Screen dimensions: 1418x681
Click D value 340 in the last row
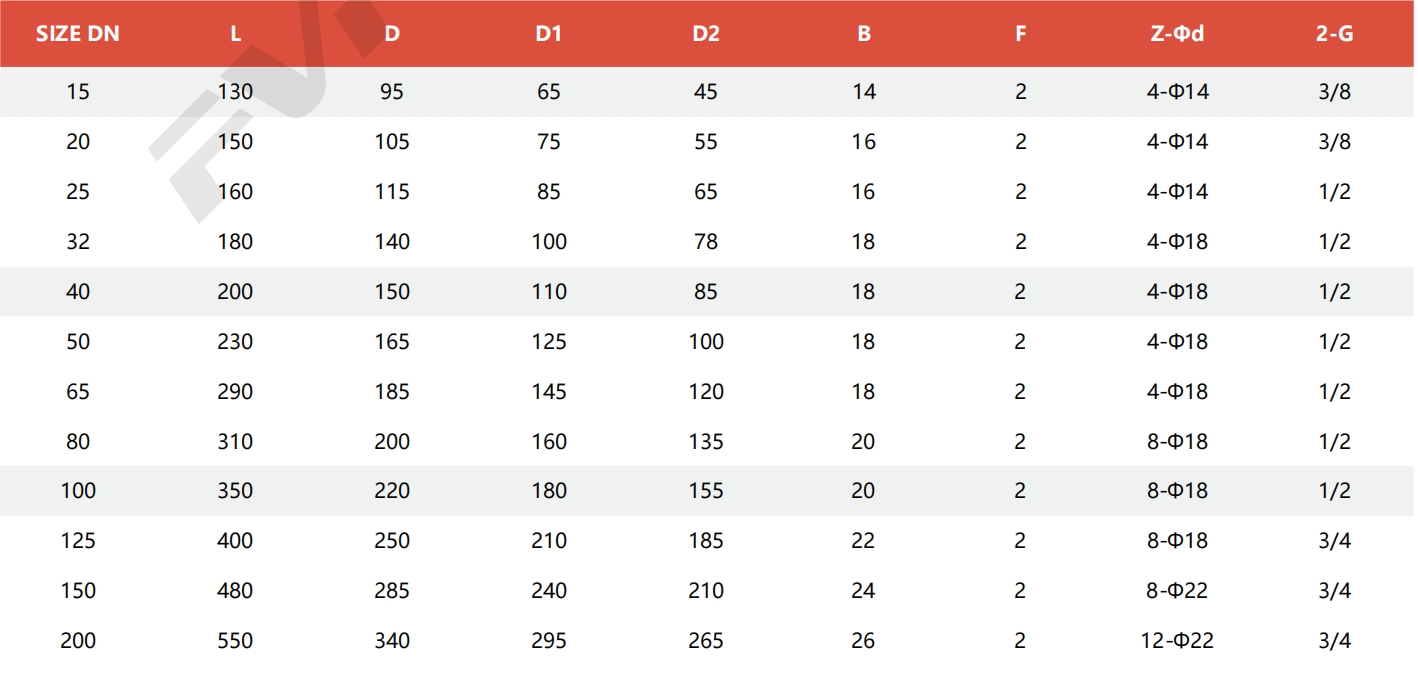392,640
